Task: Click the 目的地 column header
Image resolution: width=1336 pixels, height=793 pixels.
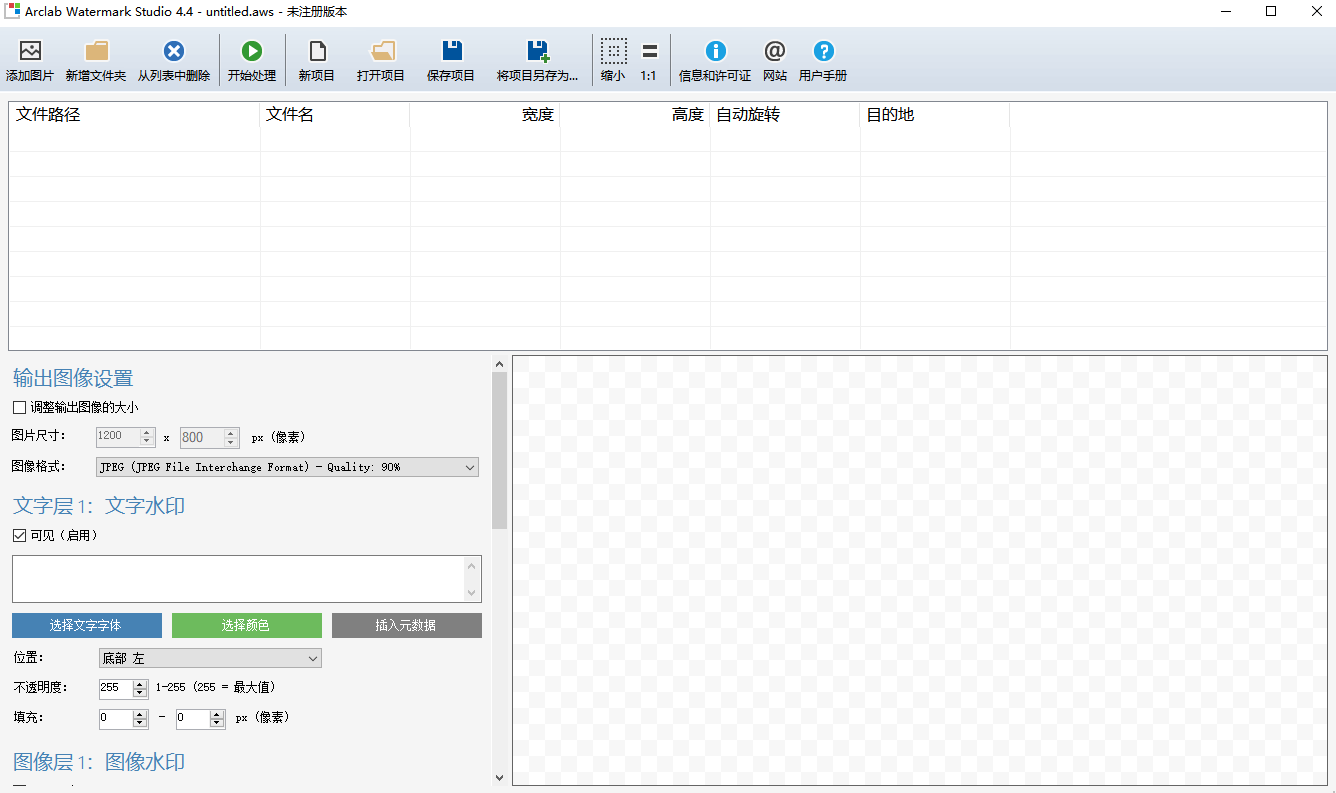Action: [x=935, y=115]
